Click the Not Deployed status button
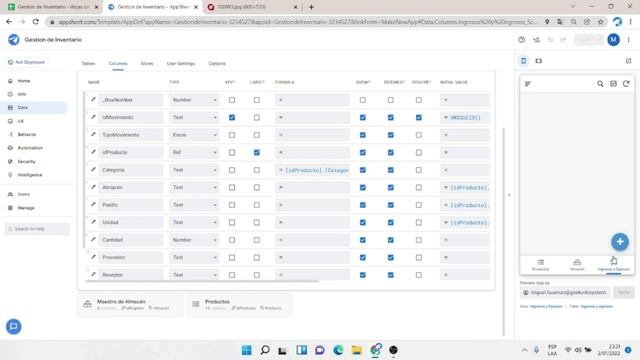640x360 pixels. tap(27, 62)
